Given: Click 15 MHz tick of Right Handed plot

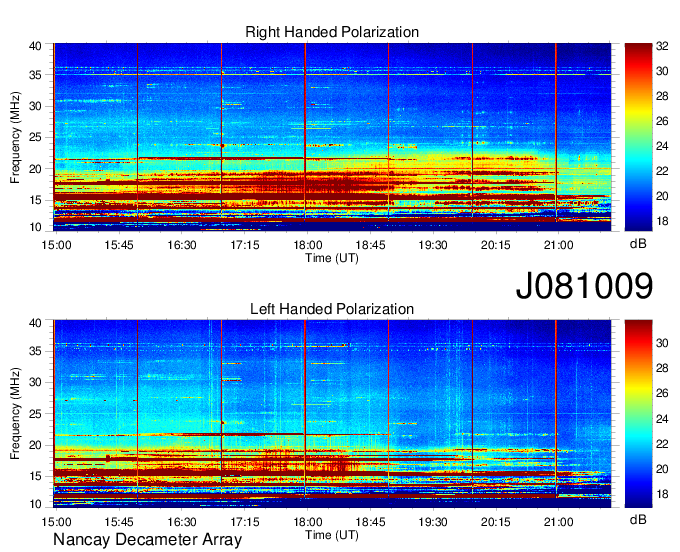Looking at the screenshot, I should pos(35,200).
